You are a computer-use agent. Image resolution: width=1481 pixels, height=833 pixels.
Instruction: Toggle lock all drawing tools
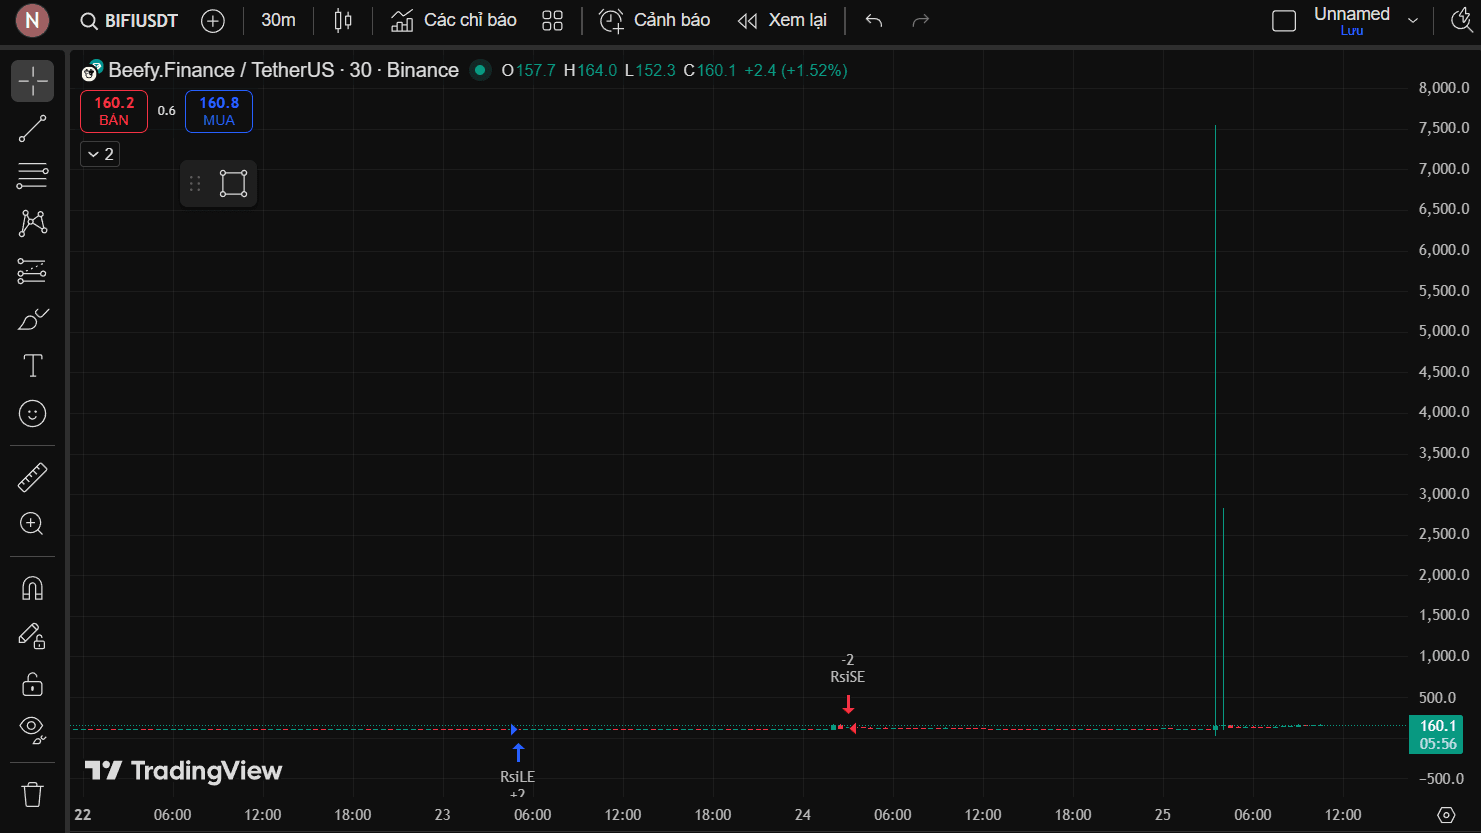click(x=33, y=684)
